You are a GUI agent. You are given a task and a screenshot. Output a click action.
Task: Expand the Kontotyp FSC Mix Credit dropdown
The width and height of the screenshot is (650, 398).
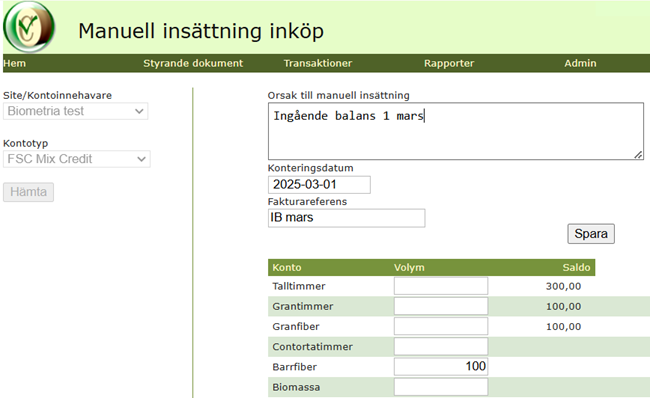tap(77, 159)
